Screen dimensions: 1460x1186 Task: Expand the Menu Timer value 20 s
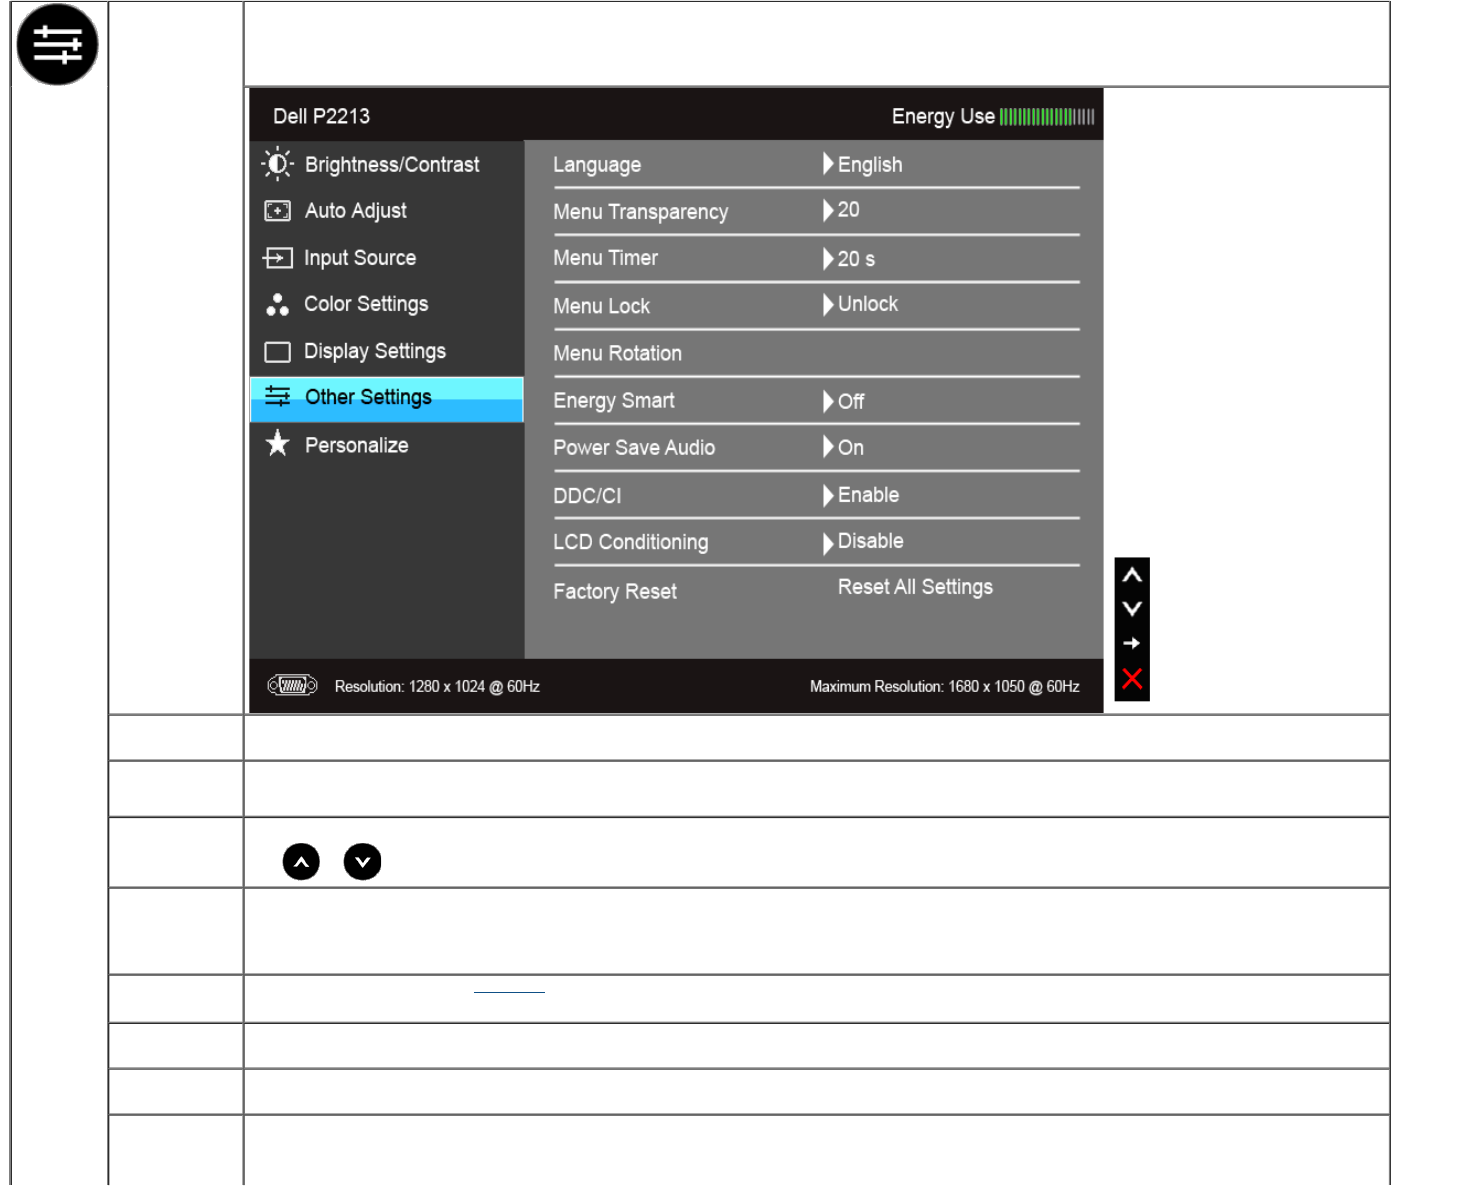pos(849,259)
